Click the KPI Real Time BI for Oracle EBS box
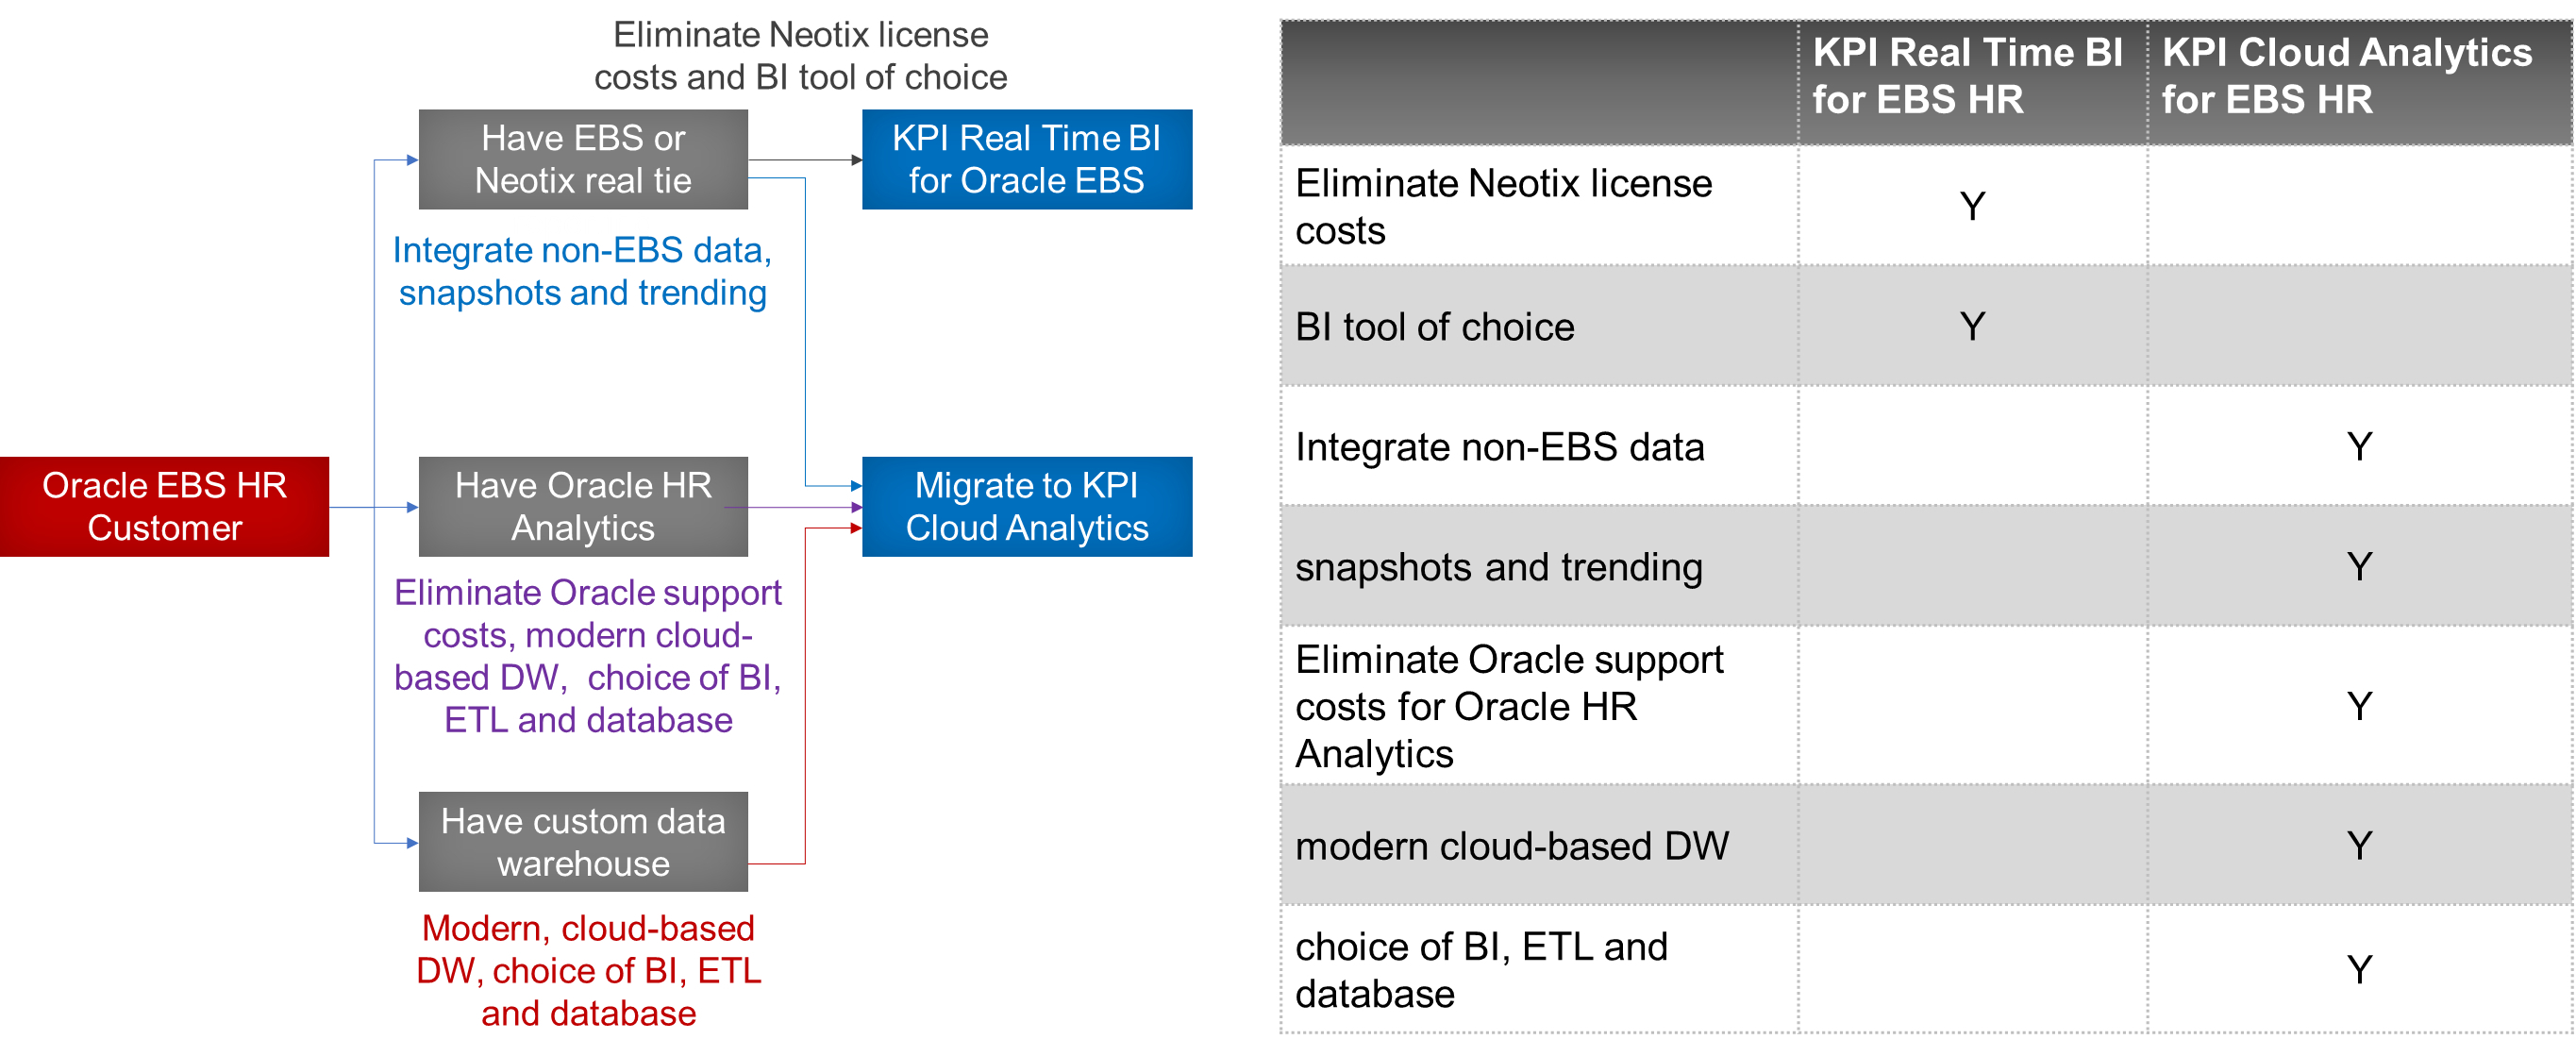2576x1056 pixels. (x=1026, y=159)
